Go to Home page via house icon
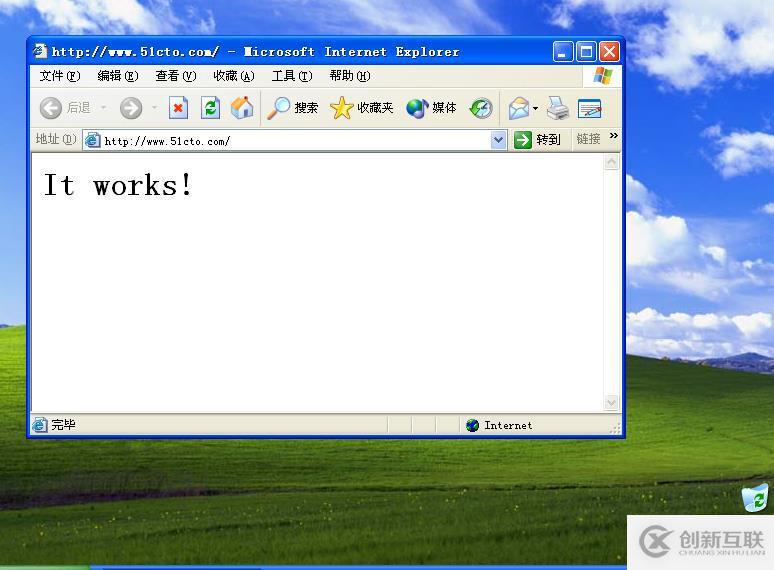This screenshot has height=570, width=774. (x=242, y=108)
